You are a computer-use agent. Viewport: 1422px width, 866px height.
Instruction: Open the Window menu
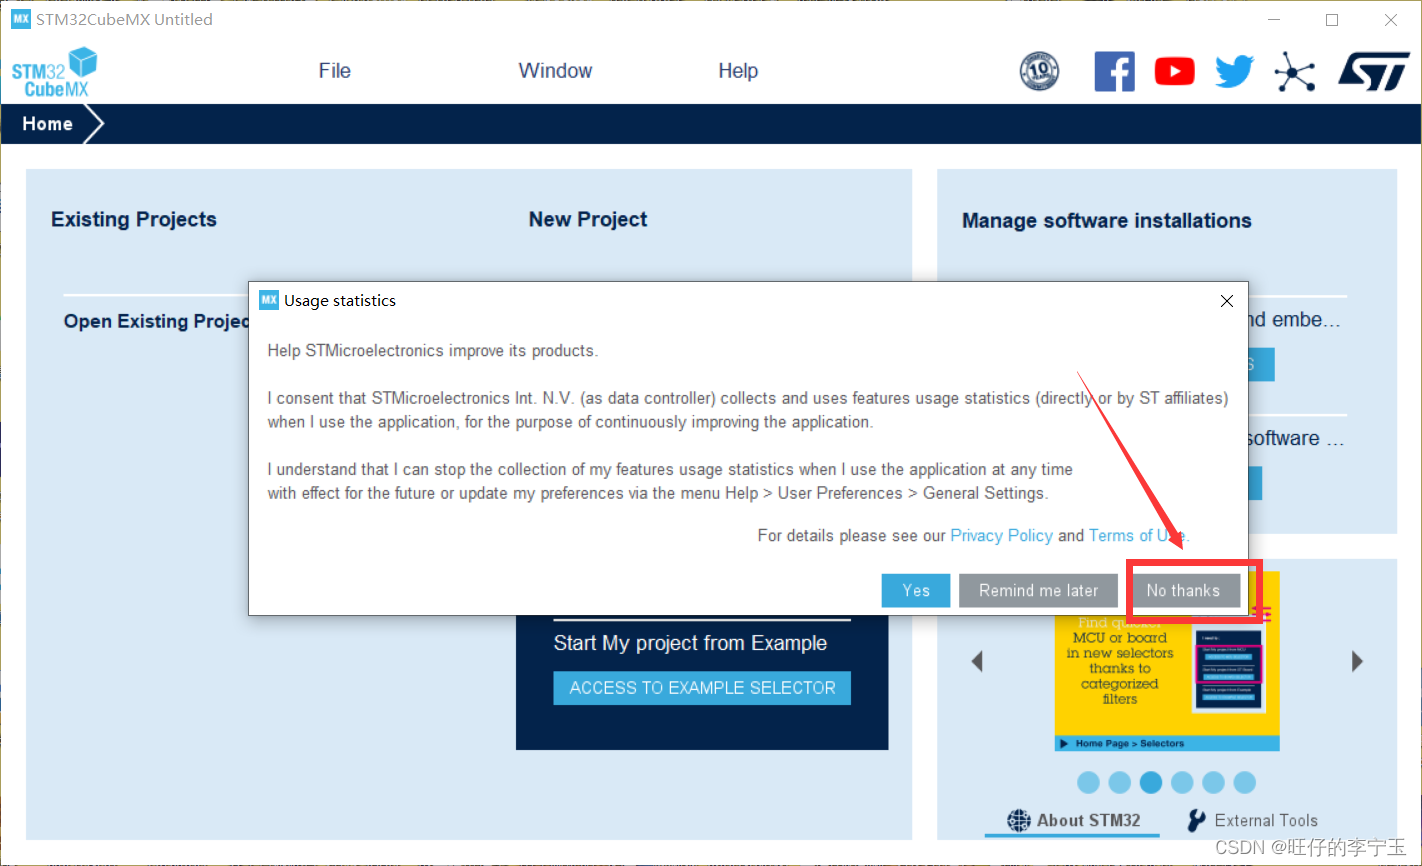[x=555, y=71]
